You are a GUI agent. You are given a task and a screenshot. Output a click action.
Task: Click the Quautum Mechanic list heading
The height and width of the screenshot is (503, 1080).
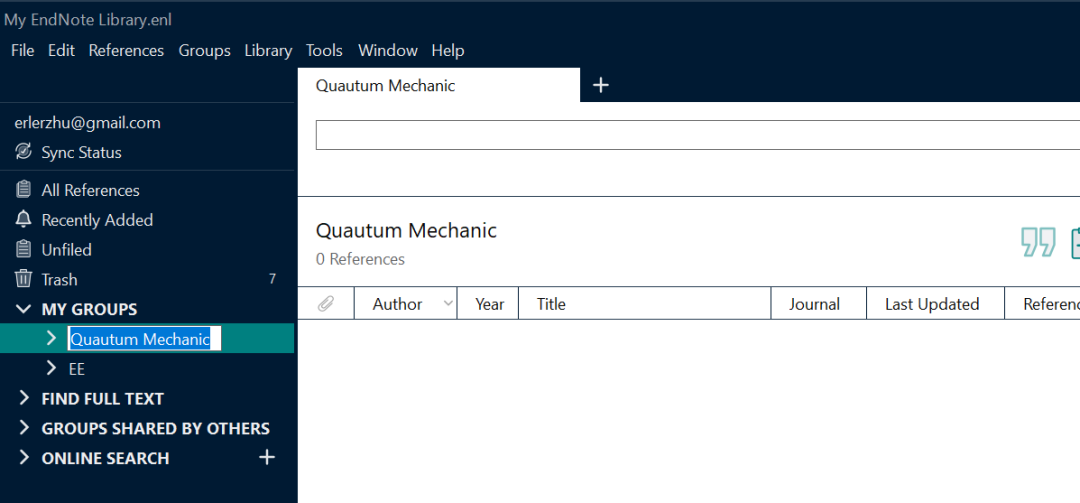(x=406, y=230)
